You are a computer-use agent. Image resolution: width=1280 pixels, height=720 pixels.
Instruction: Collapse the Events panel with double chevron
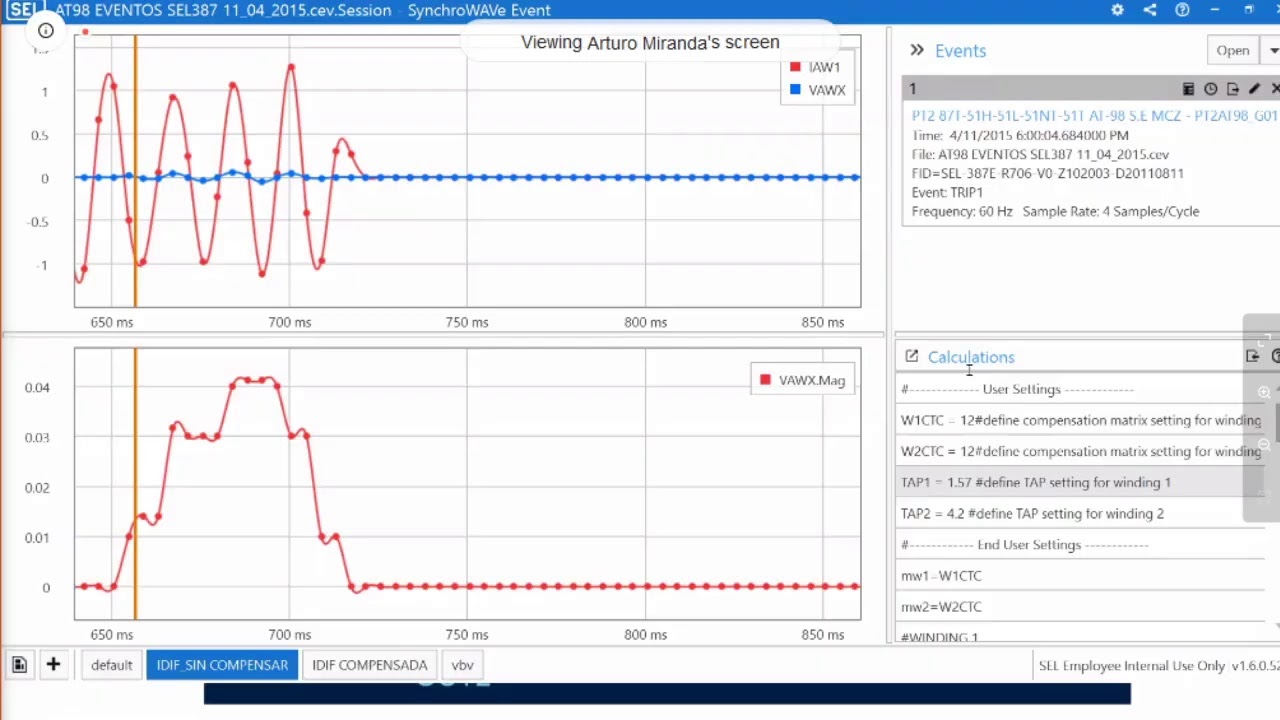click(917, 50)
